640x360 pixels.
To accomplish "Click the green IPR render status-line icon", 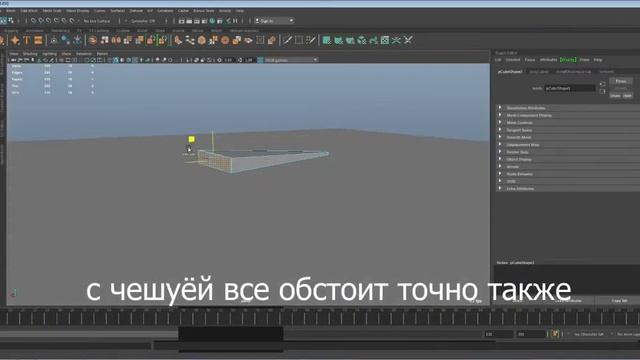I will pyautogui.click(x=212, y=21).
